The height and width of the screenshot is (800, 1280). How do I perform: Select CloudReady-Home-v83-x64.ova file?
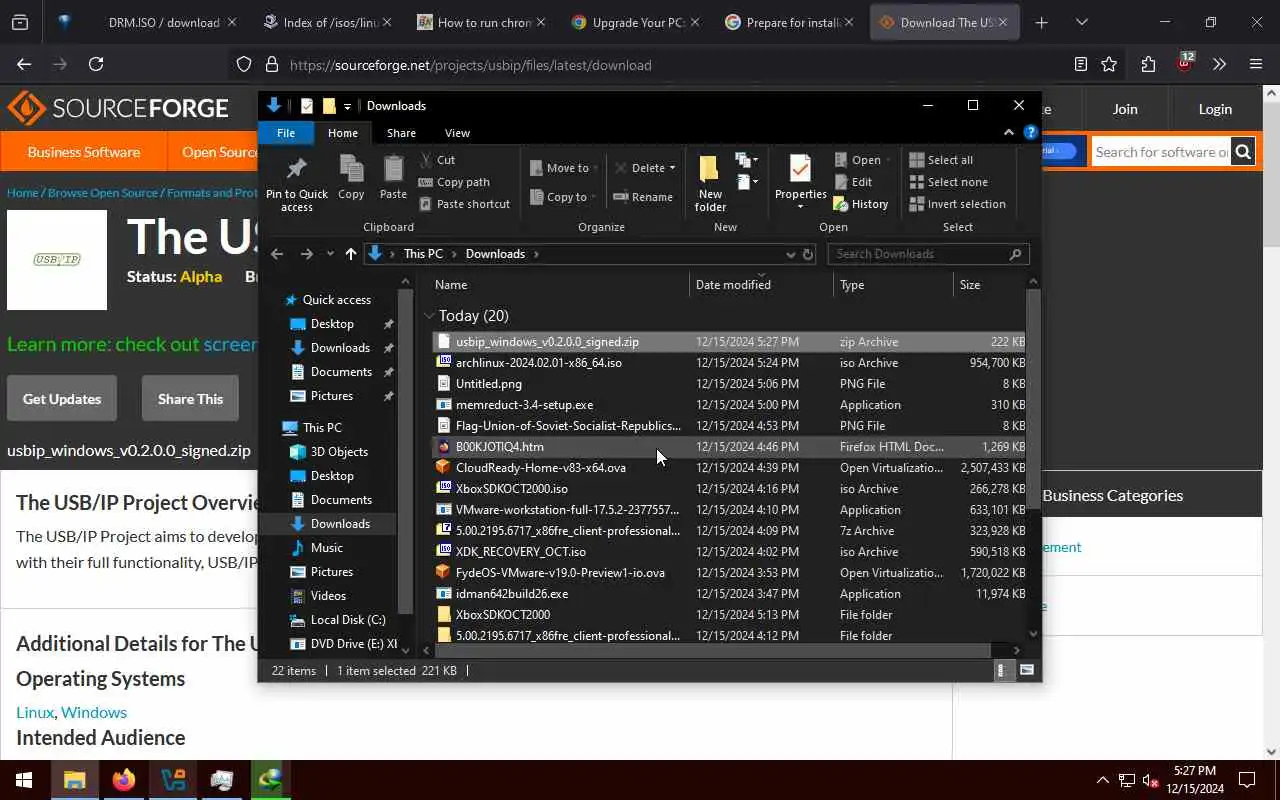[x=730, y=468]
